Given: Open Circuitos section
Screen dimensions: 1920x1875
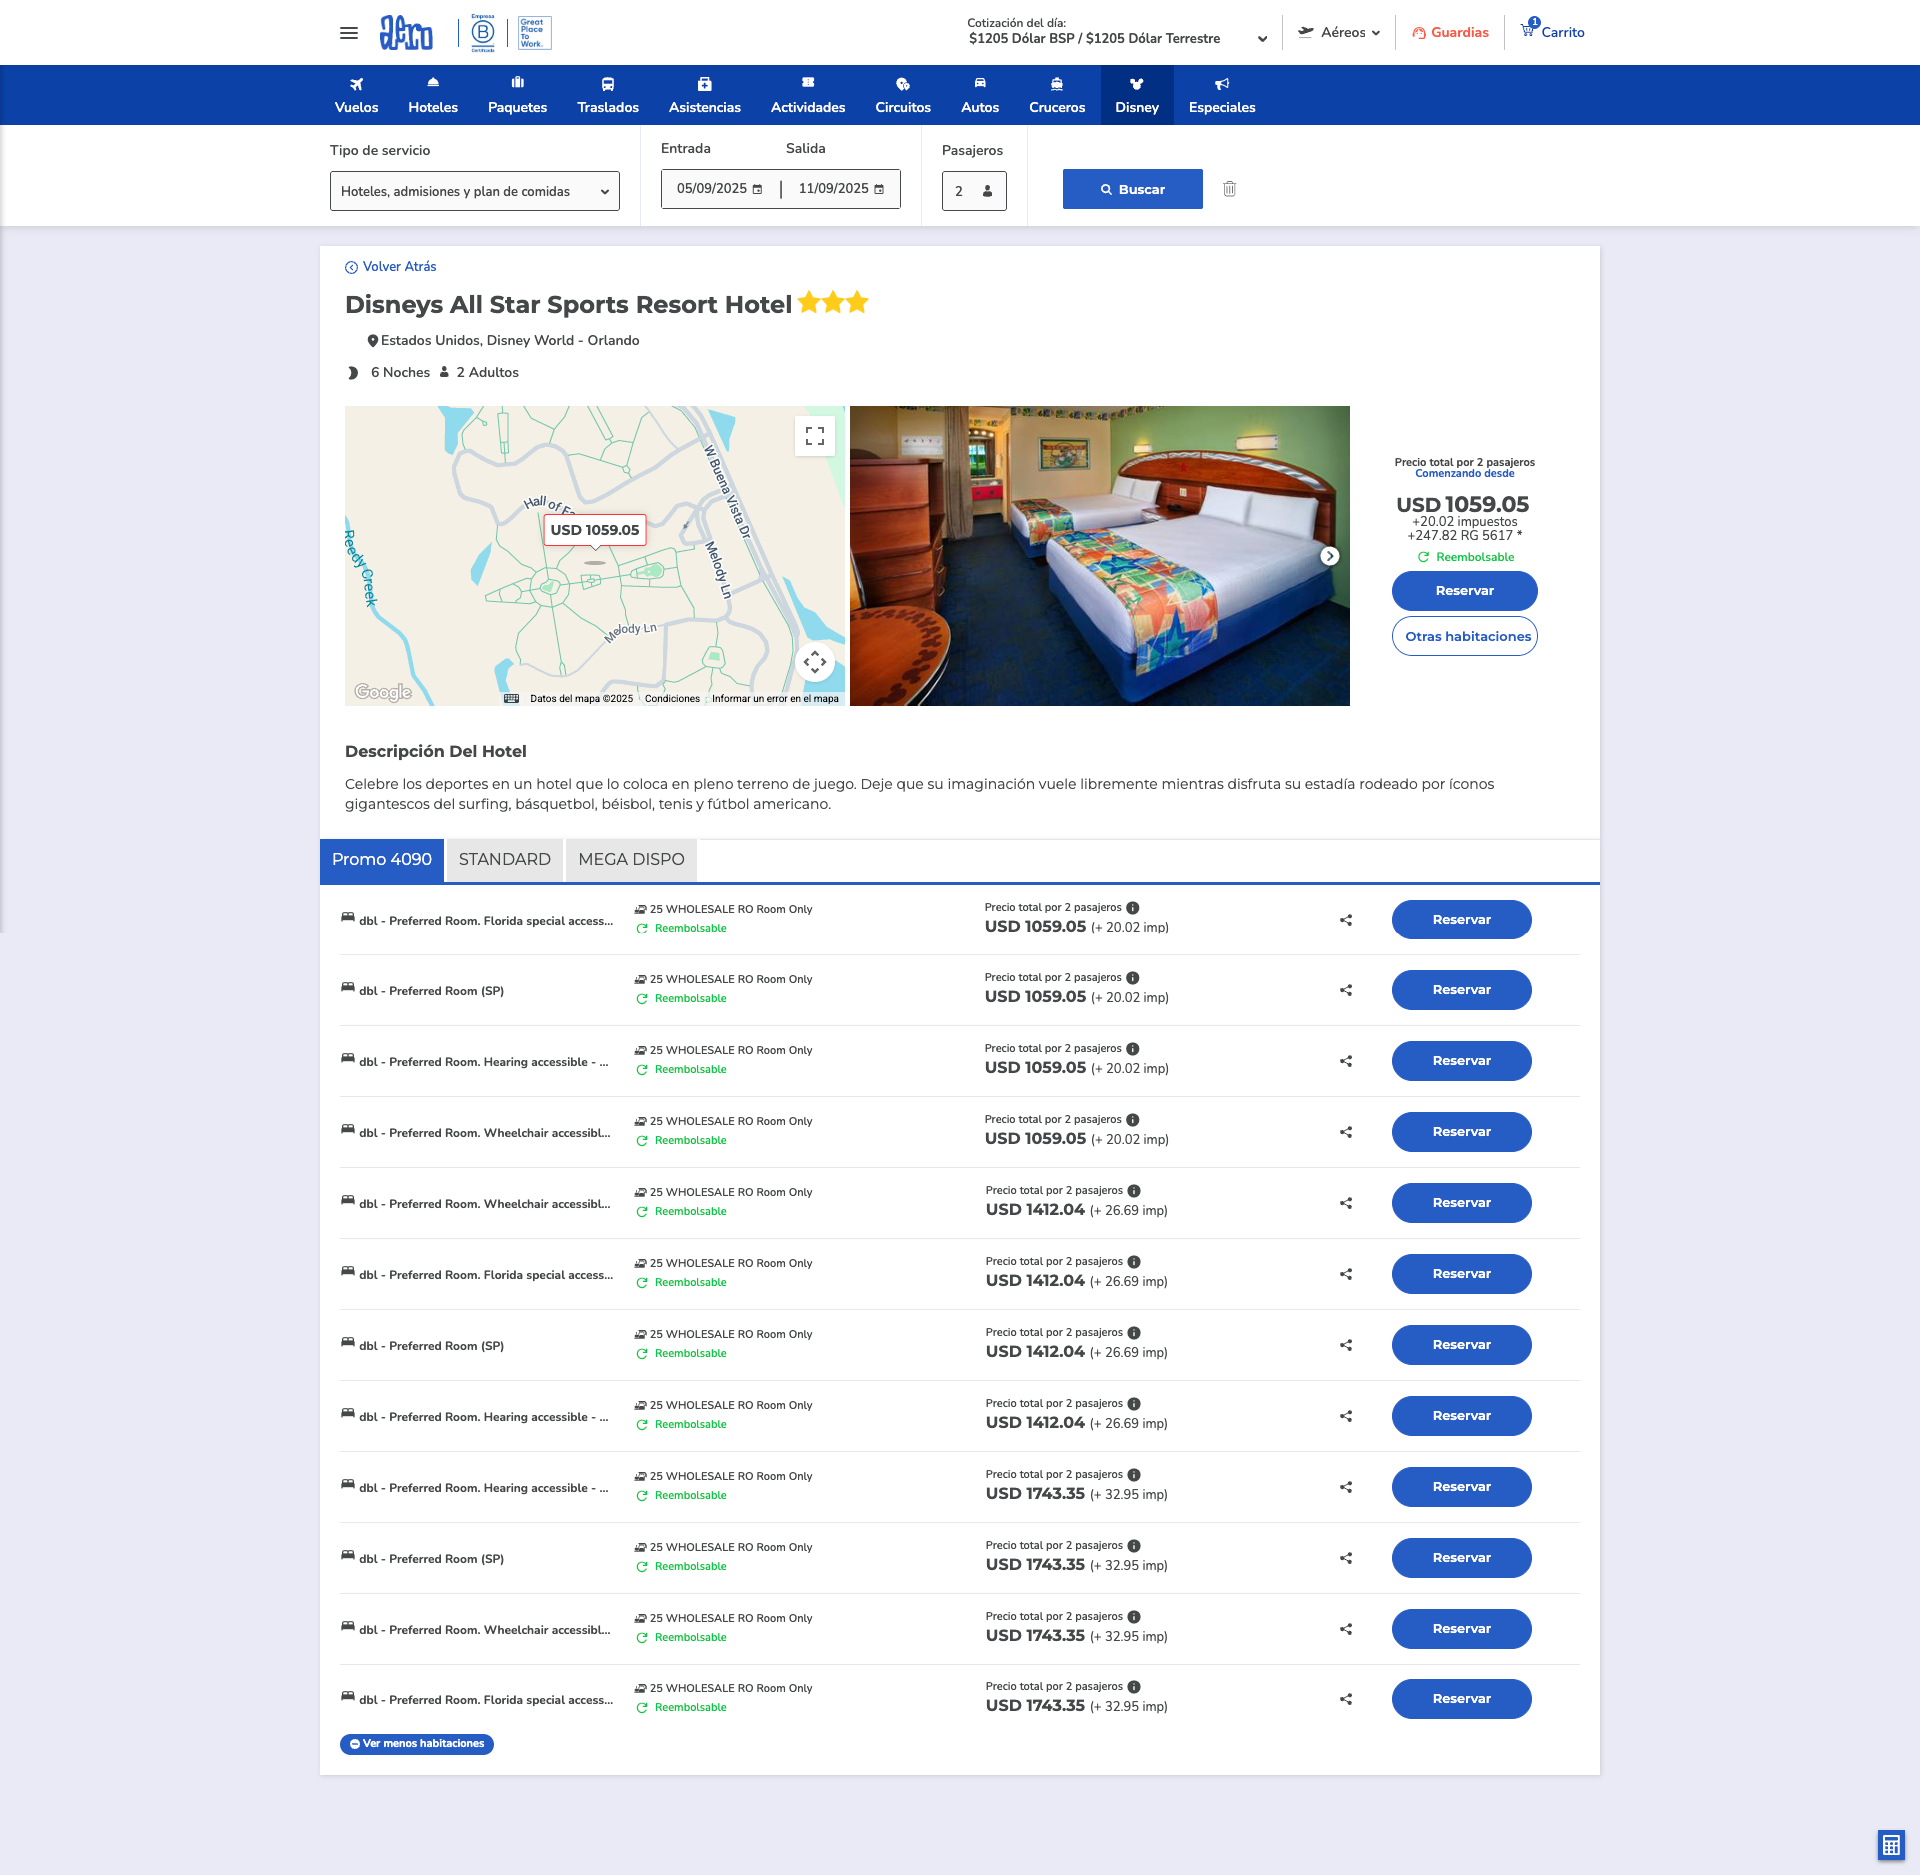Looking at the screenshot, I should tap(903, 95).
